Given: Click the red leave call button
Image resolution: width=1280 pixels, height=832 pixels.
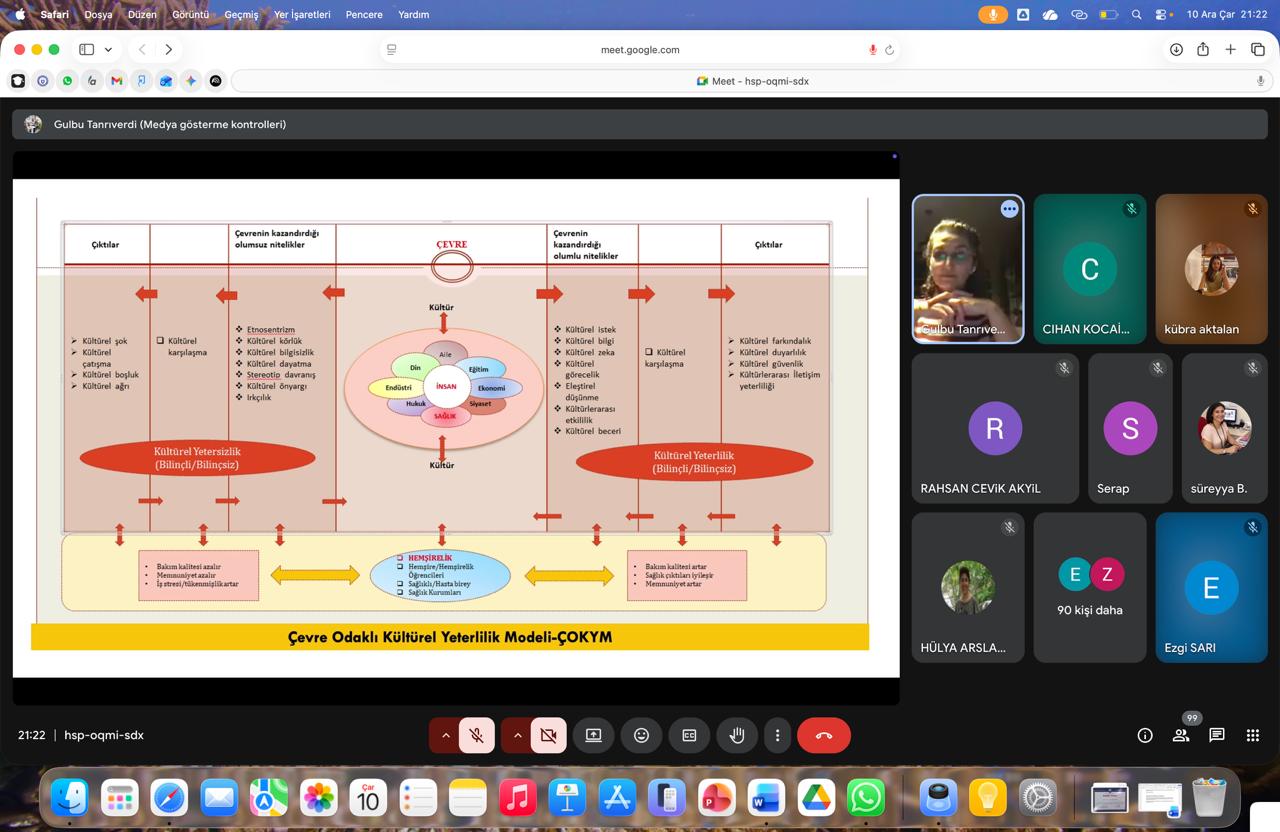Looking at the screenshot, I should pyautogui.click(x=823, y=735).
